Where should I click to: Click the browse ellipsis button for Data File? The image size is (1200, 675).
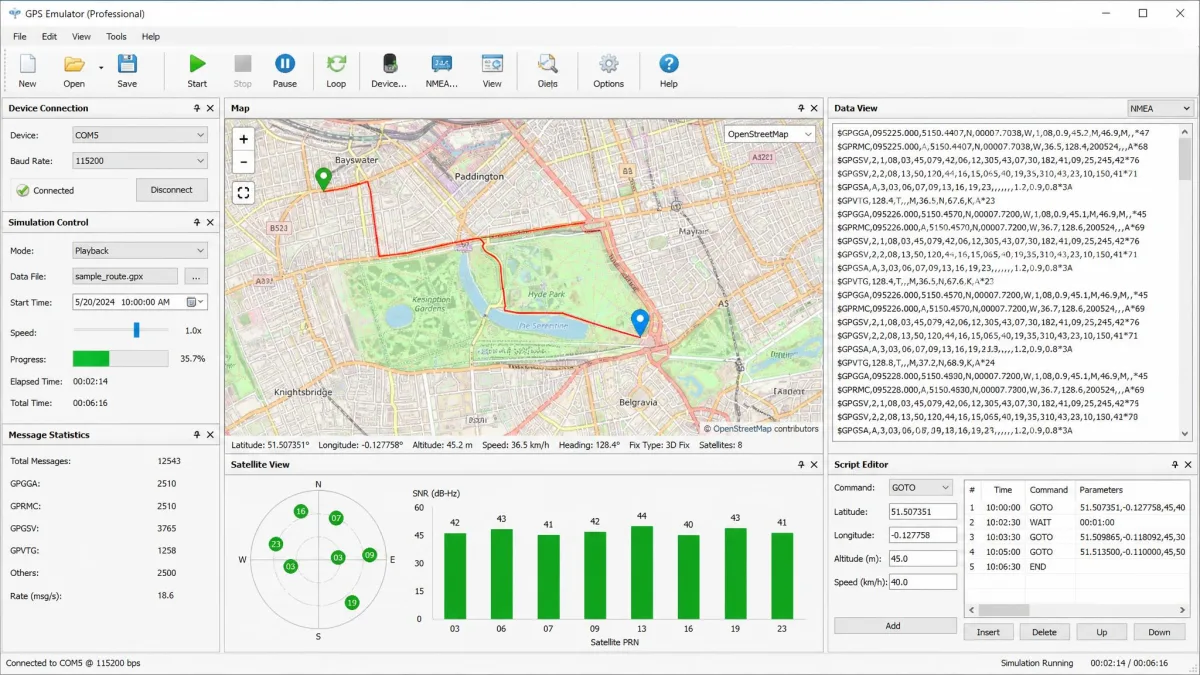pyautogui.click(x=196, y=276)
